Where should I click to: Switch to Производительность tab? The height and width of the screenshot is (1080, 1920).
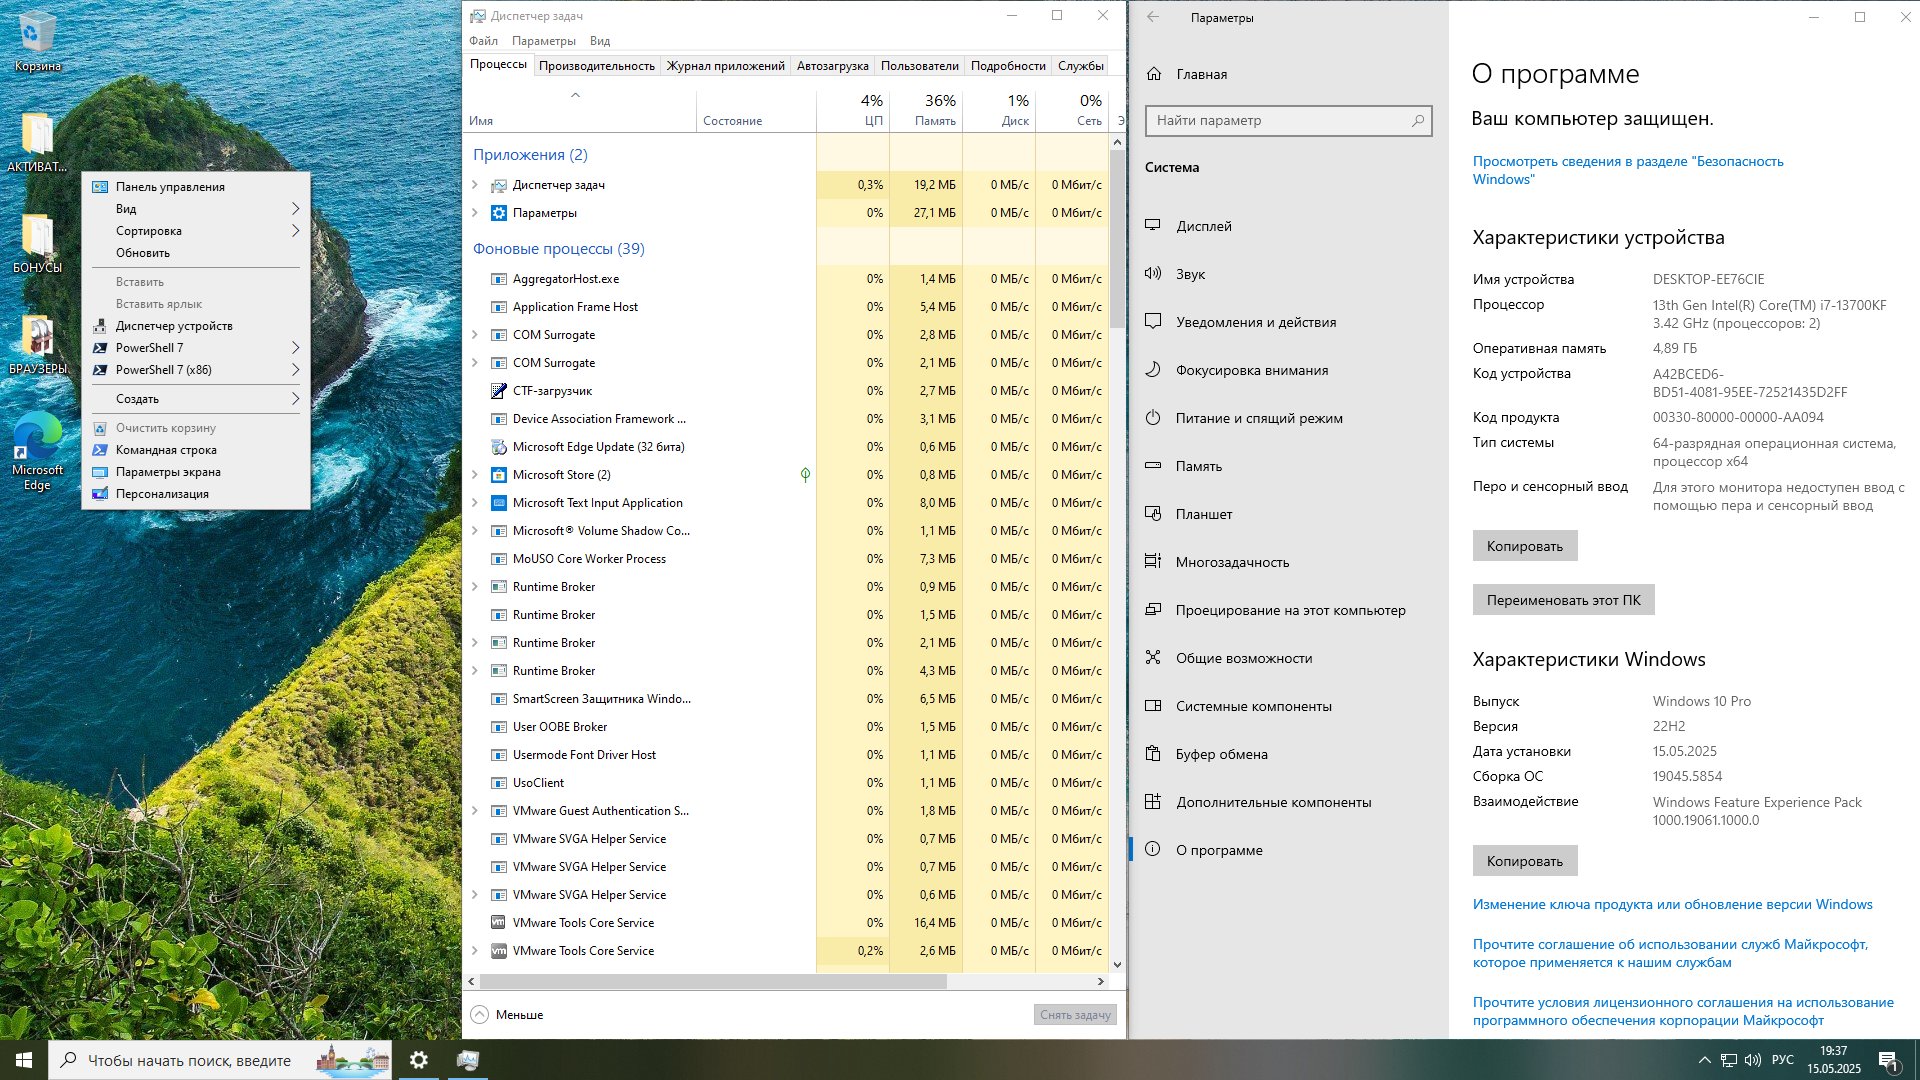596,66
